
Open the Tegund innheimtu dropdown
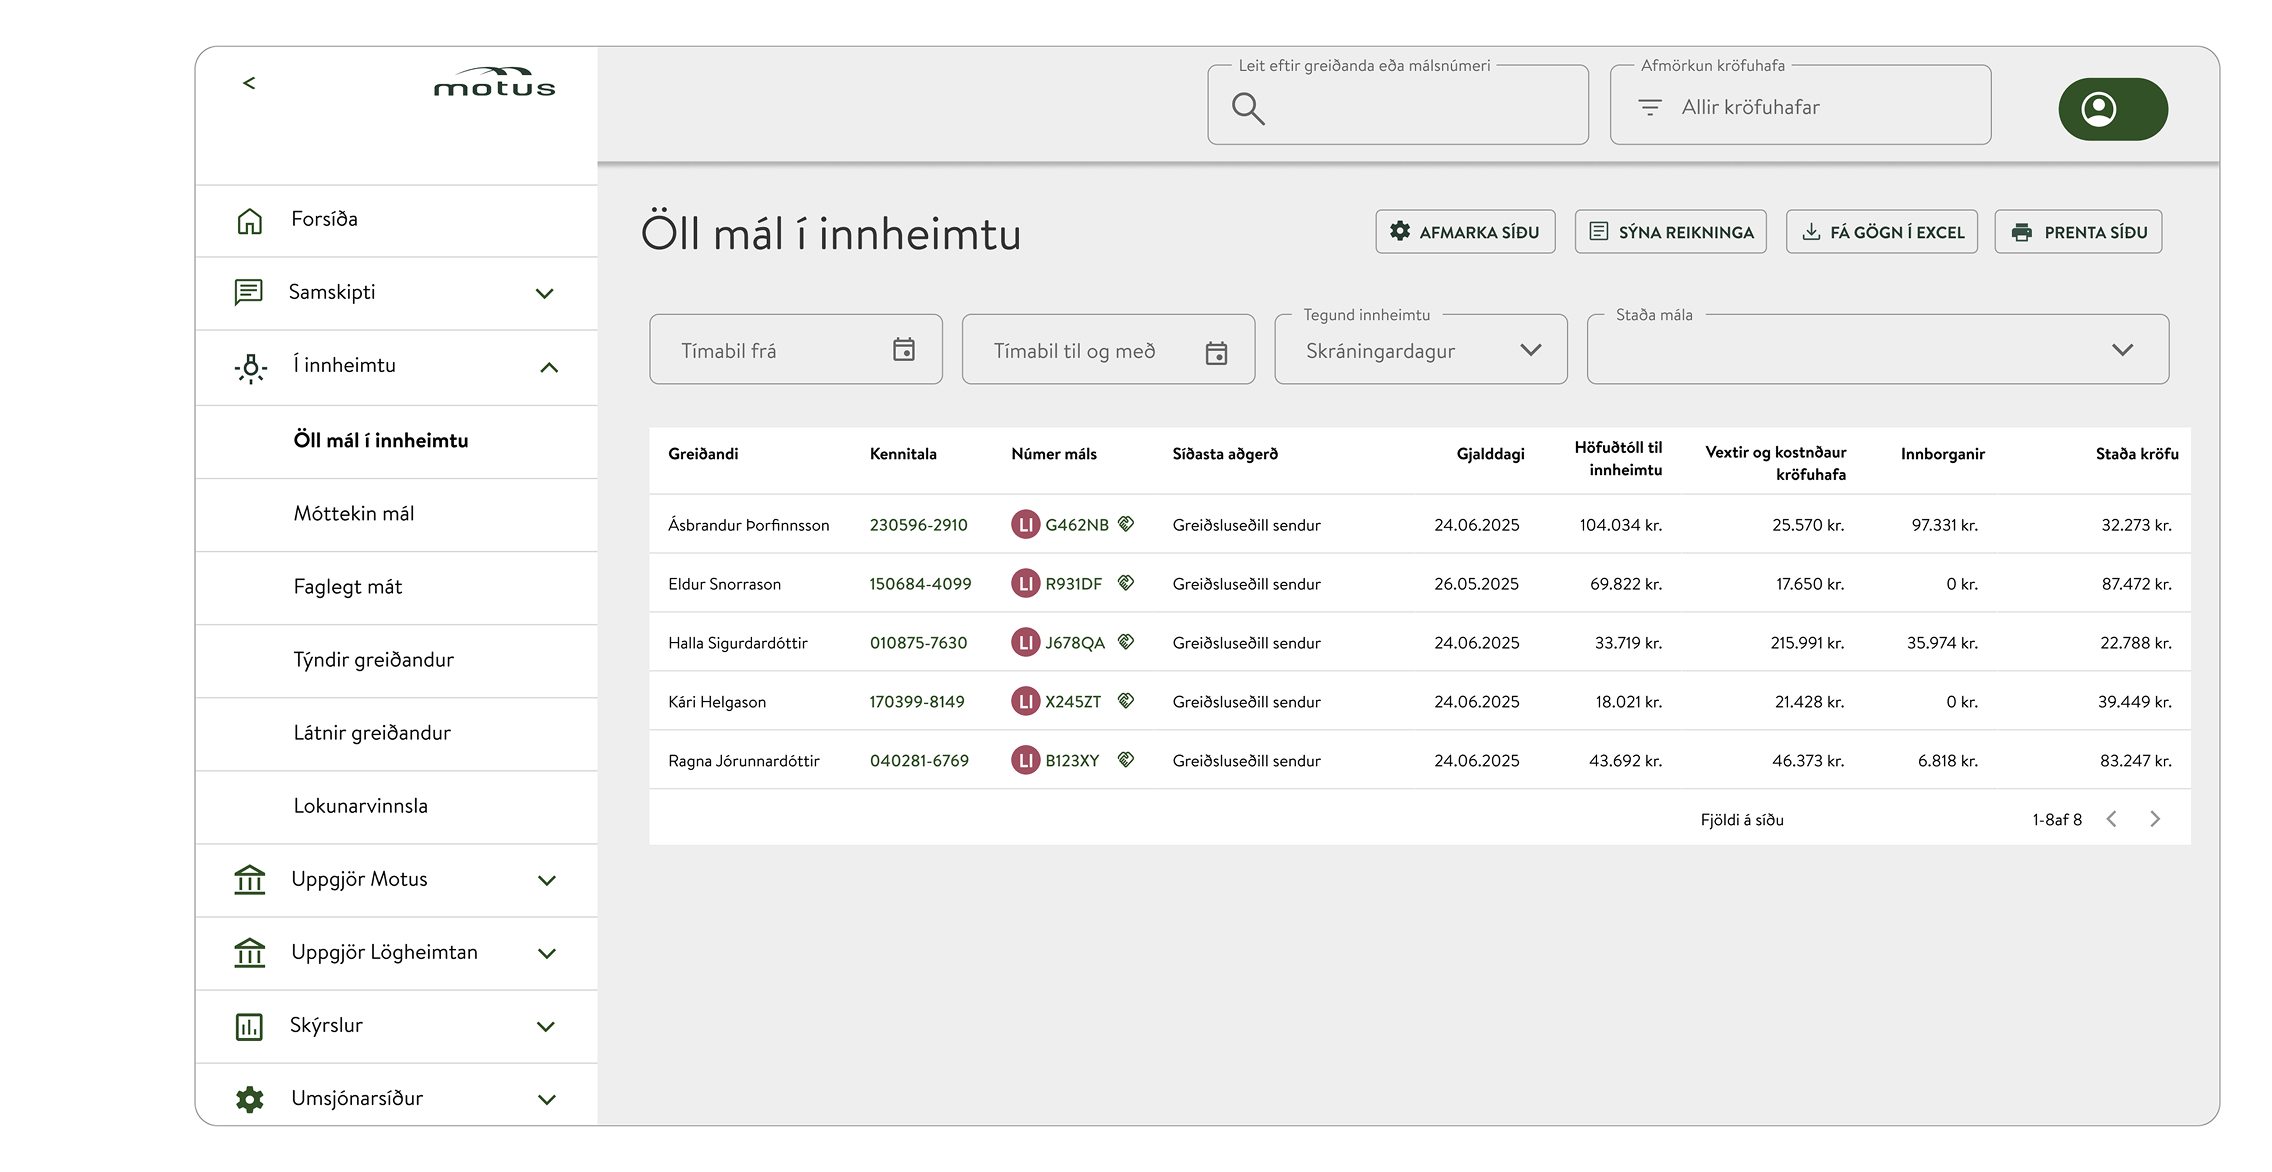(1420, 350)
